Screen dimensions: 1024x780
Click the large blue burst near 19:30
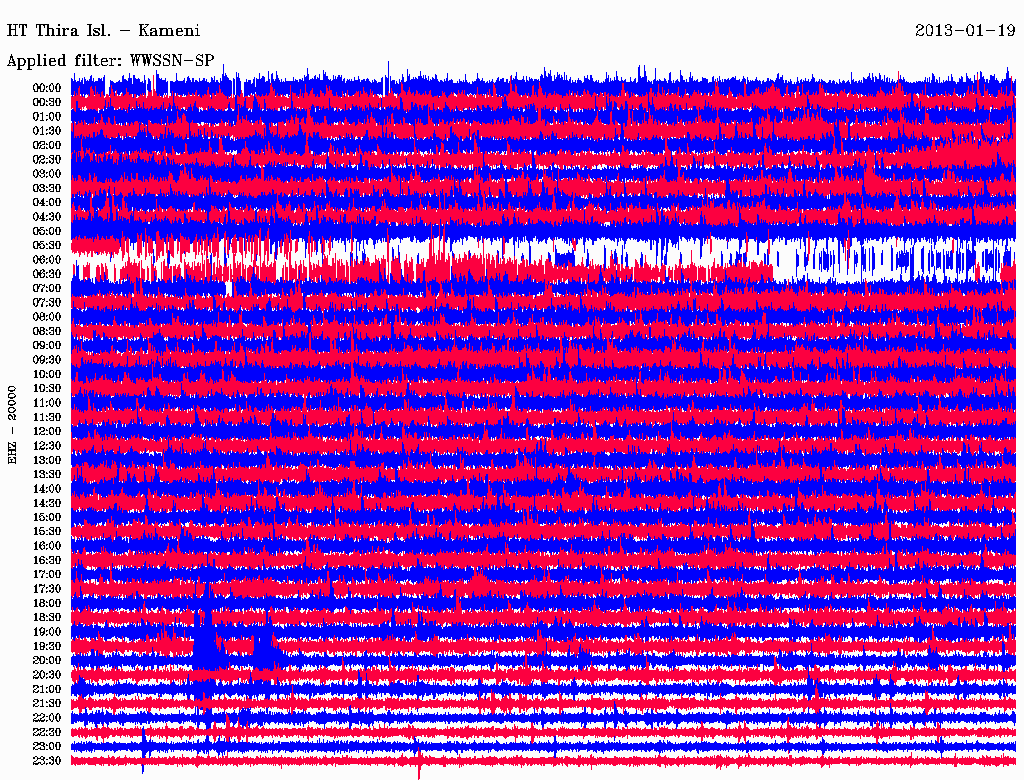pyautogui.click(x=205, y=645)
